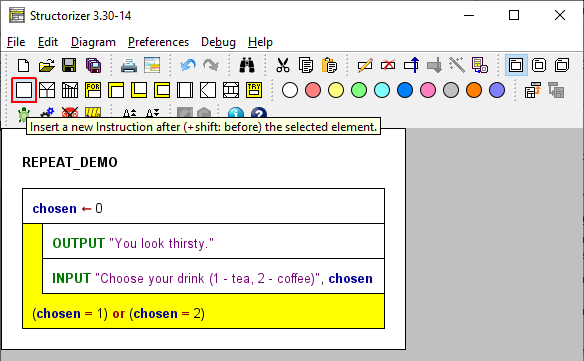Open the File menu
This screenshot has width=584, height=361.
(x=16, y=42)
